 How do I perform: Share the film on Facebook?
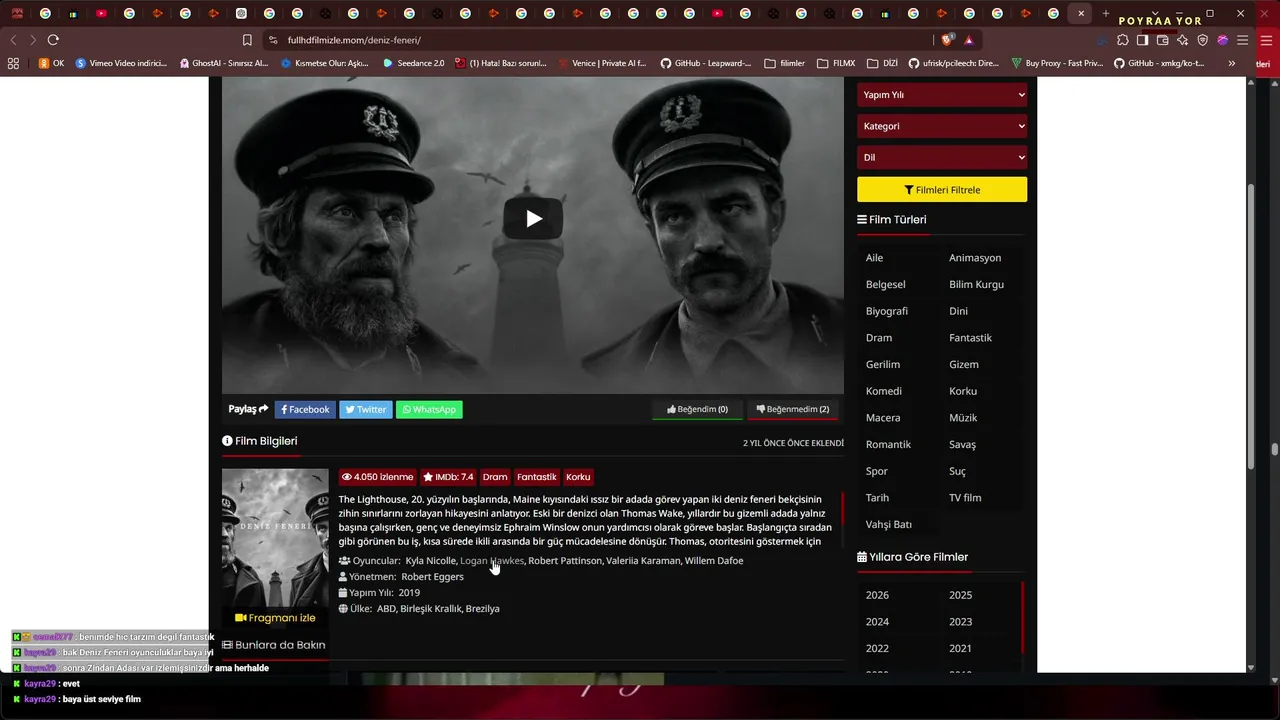(x=305, y=409)
